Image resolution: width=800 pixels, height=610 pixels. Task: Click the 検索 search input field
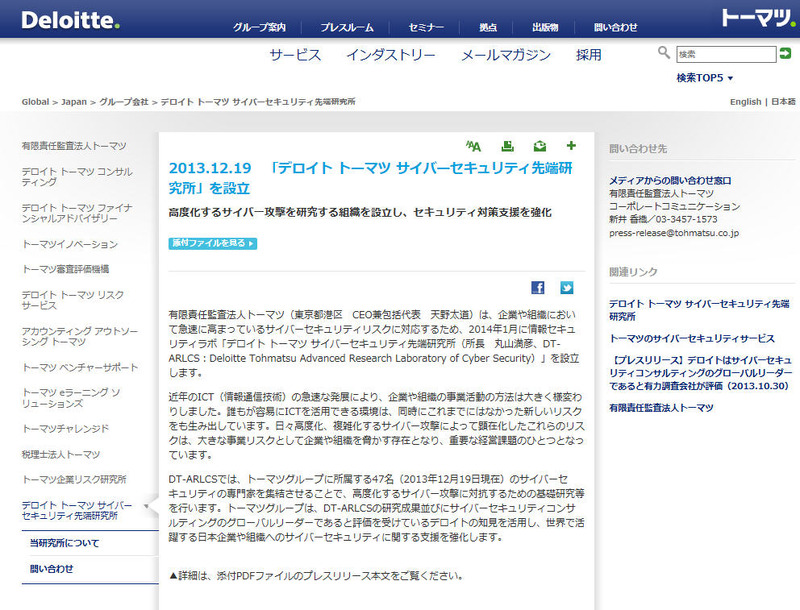point(725,54)
